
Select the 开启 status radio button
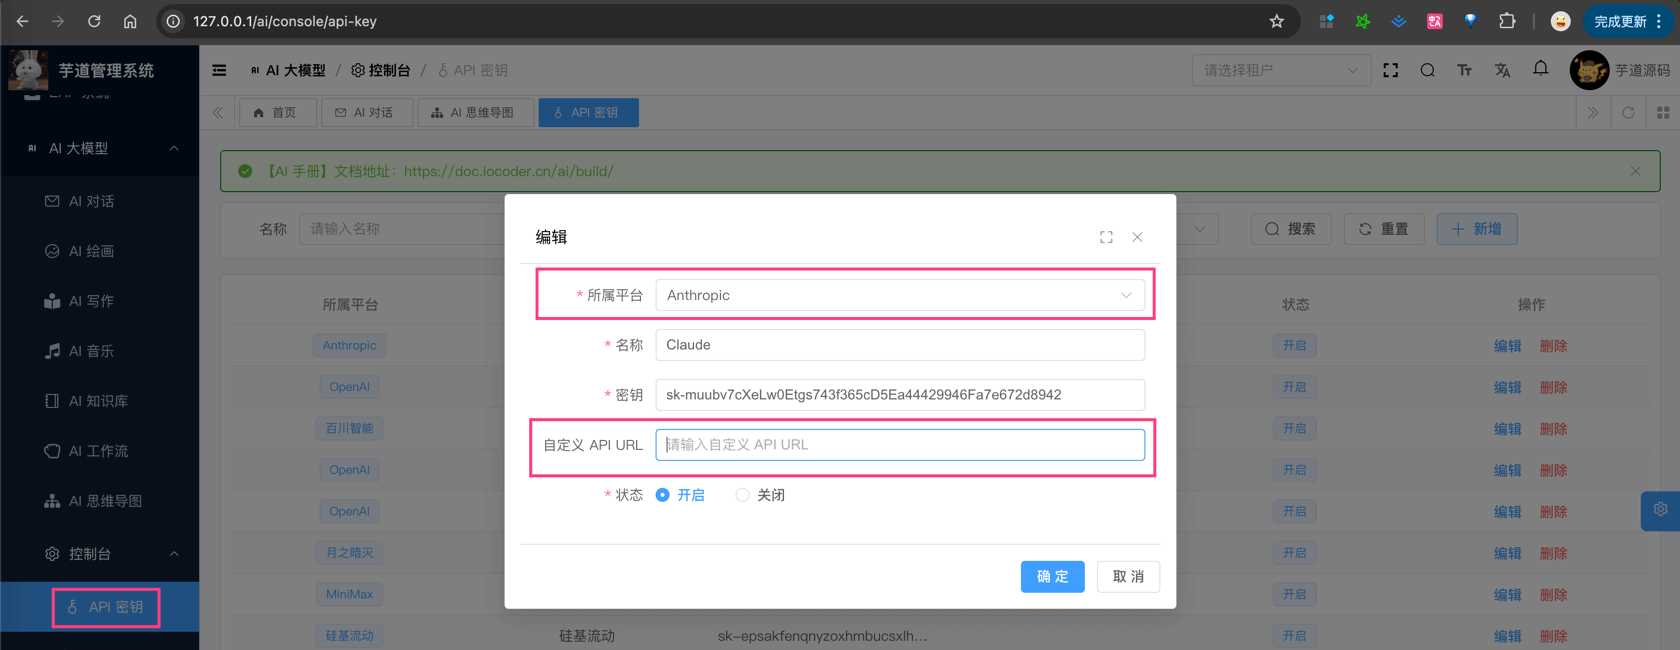[663, 495]
